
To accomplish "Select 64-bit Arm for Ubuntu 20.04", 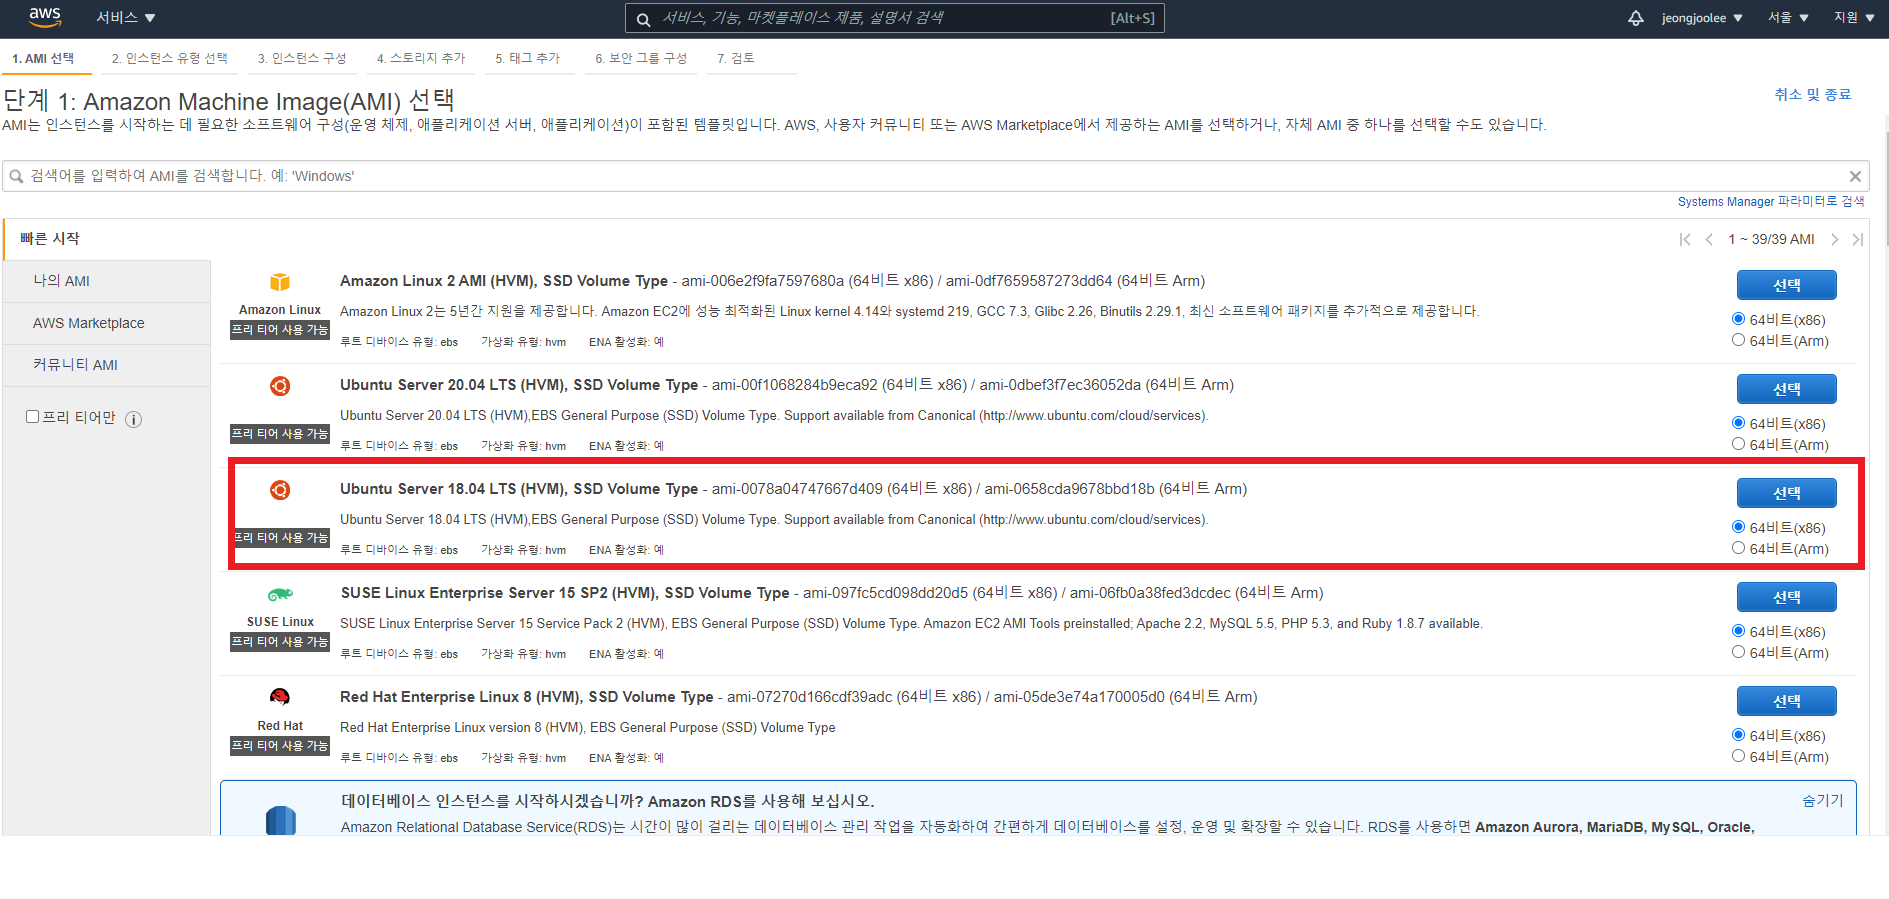I will tap(1738, 444).
